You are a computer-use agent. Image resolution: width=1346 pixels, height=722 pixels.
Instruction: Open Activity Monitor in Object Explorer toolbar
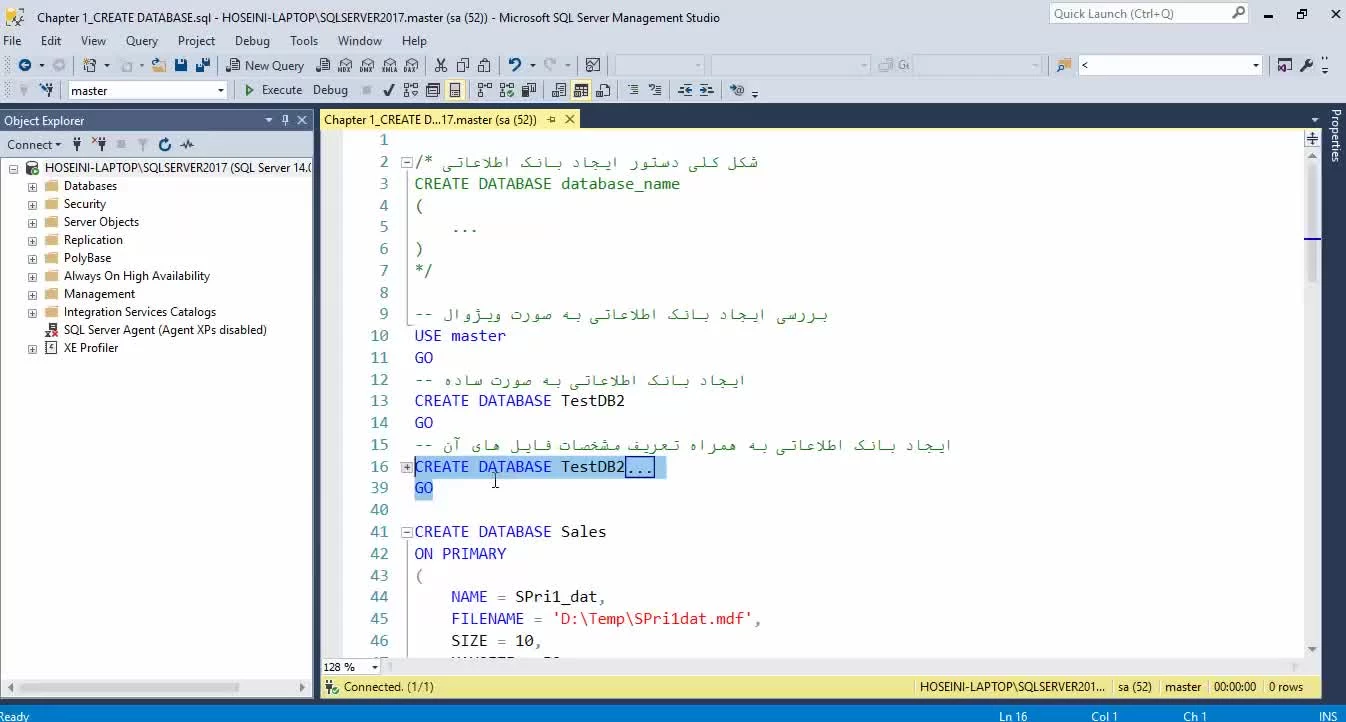[187, 144]
